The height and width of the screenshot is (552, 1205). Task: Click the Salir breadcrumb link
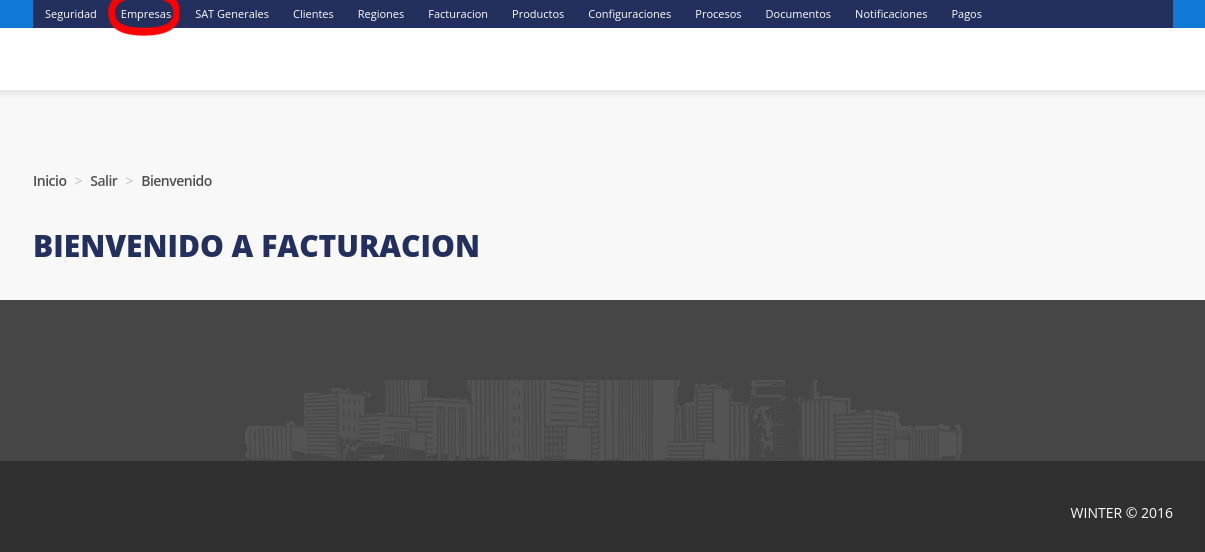pyautogui.click(x=104, y=181)
